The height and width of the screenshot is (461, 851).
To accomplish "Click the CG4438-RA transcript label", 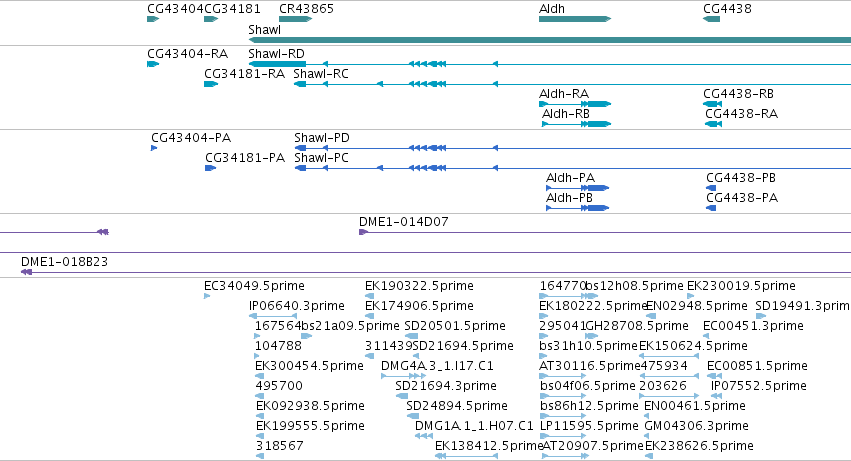I will [741, 114].
